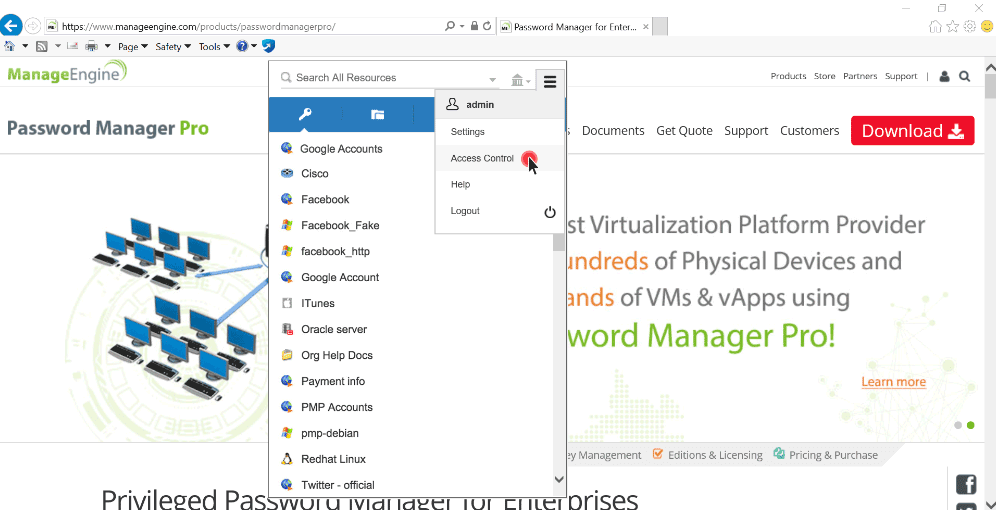
Task: Click the browser Forward arrow button
Action: pos(32,26)
